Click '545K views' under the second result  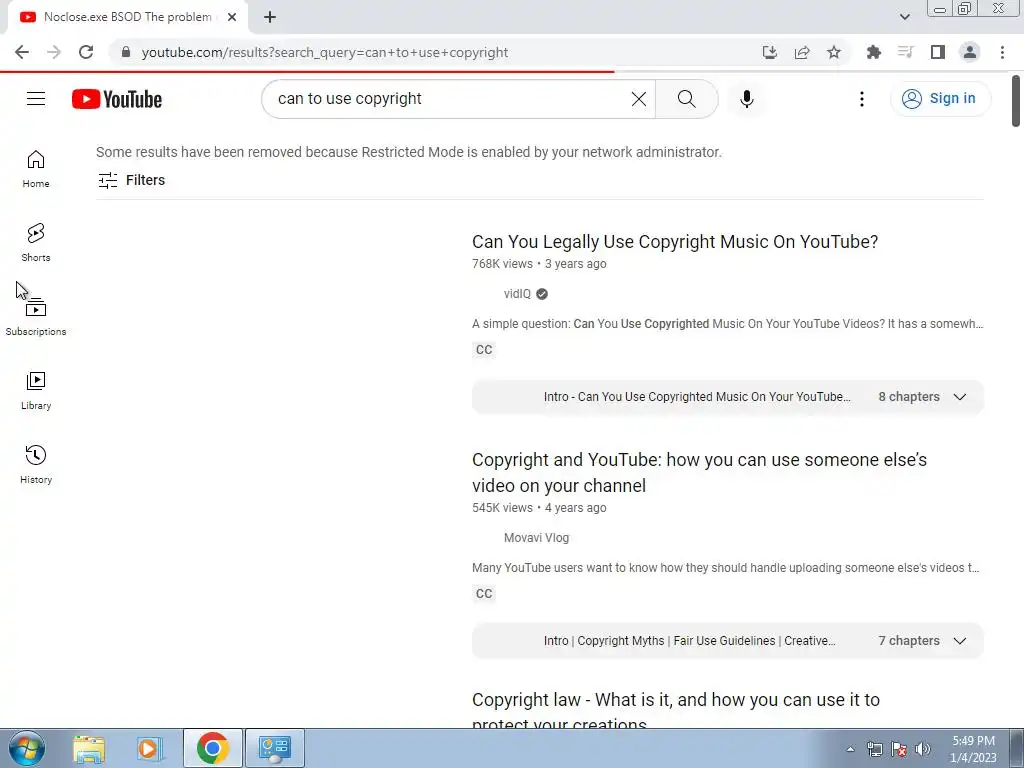click(502, 507)
